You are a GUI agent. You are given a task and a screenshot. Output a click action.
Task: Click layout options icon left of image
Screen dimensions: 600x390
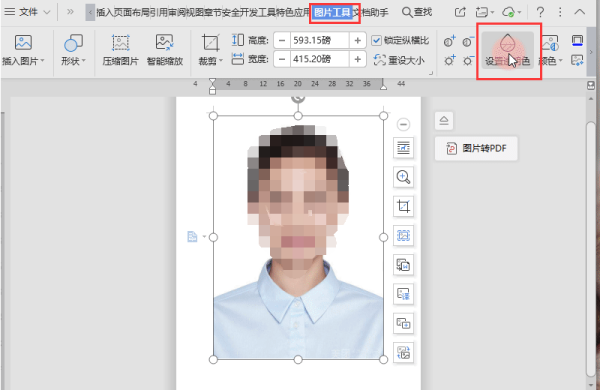(192, 237)
